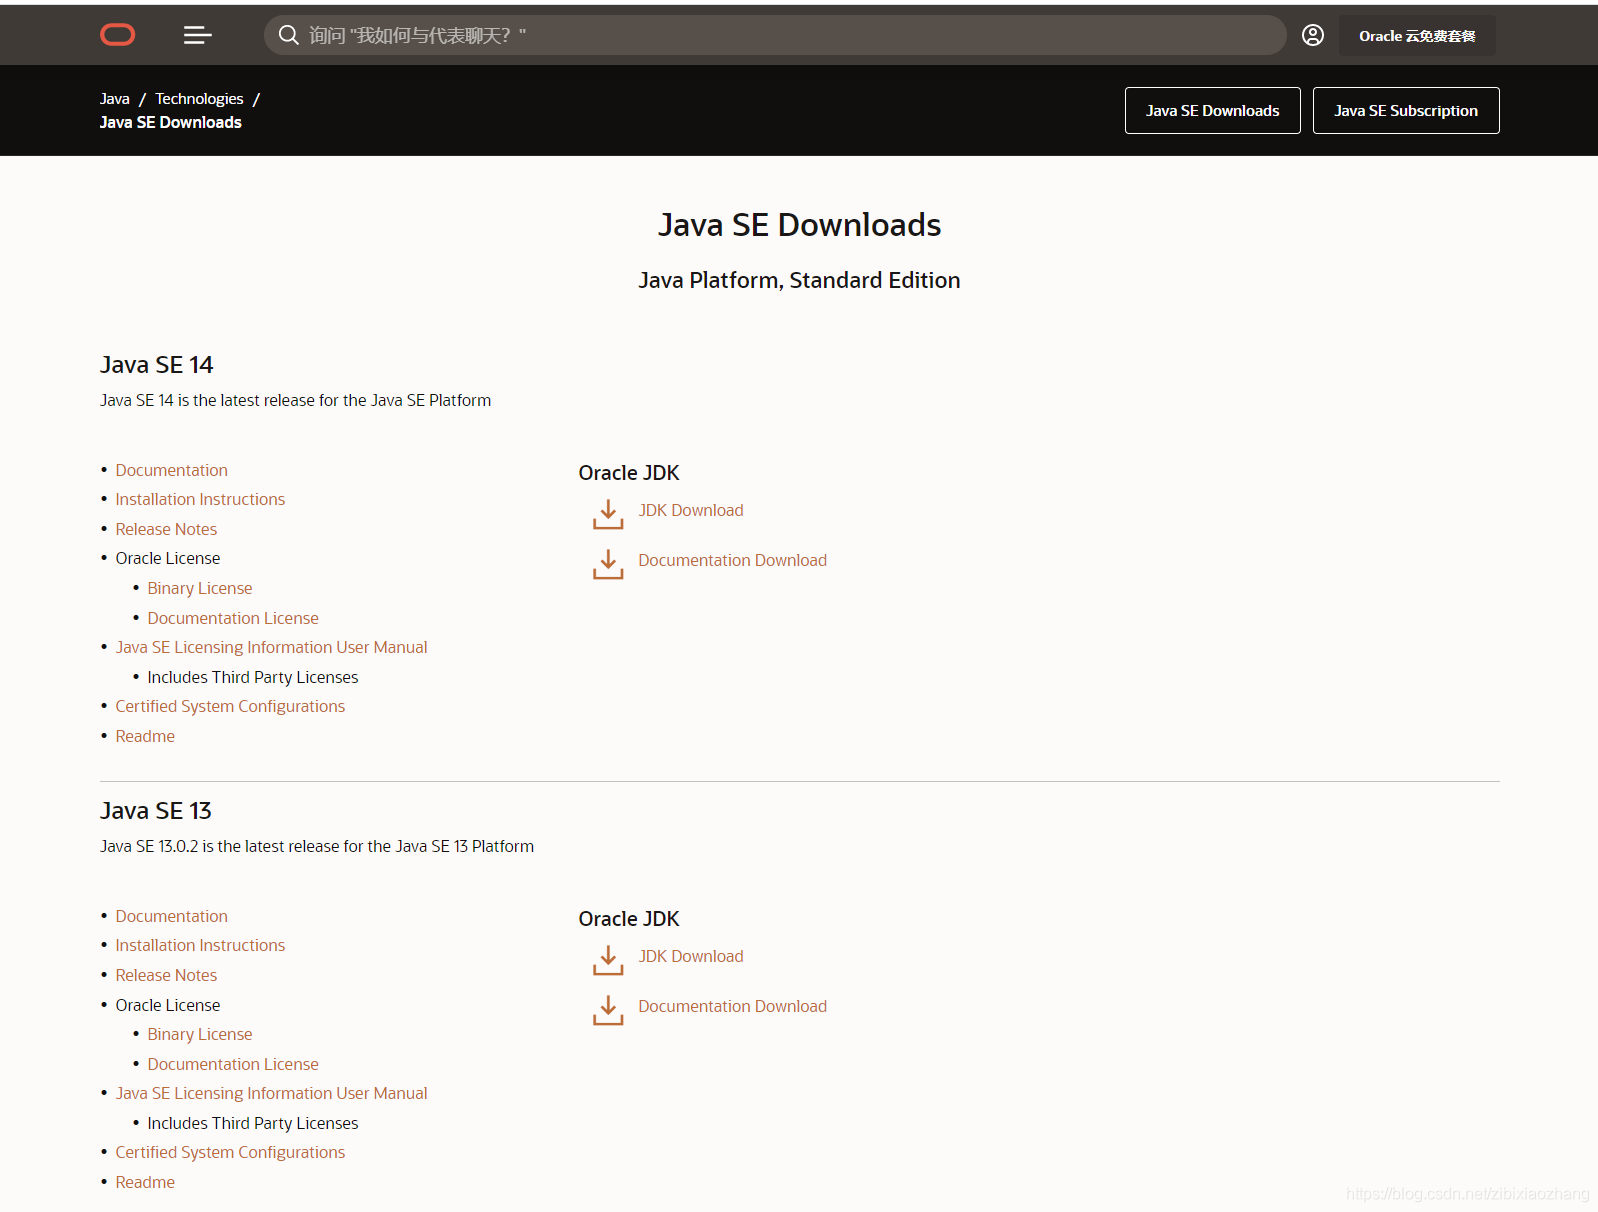Click 'Java SE 14 is the latest release' text
This screenshot has width=1598, height=1212.
(x=296, y=400)
